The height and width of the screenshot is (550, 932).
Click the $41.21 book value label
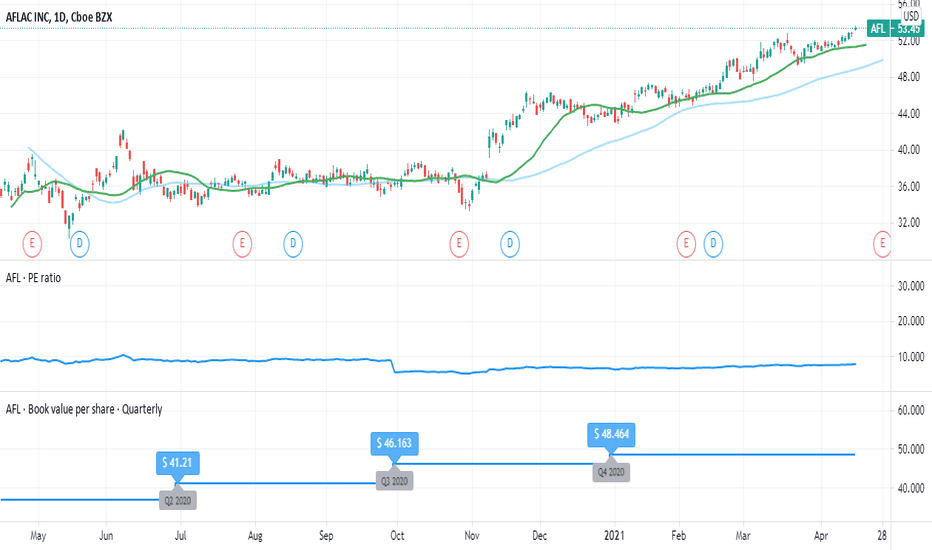(177, 463)
